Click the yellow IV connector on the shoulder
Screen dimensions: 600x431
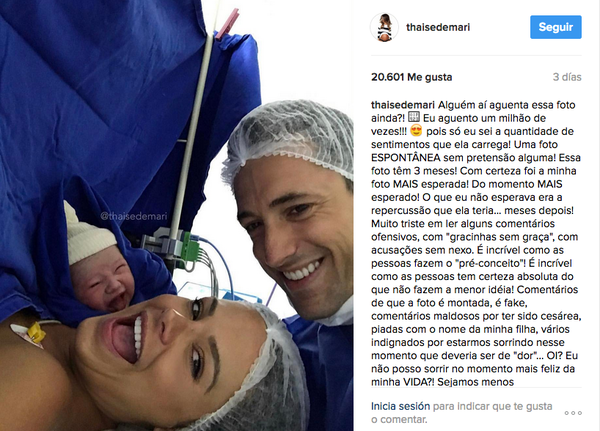[36, 332]
